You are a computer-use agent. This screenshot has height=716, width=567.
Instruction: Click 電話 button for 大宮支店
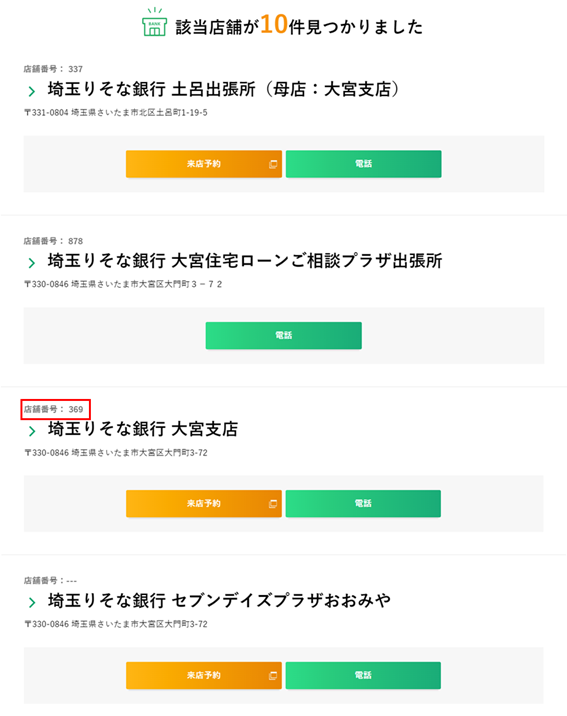(363, 504)
